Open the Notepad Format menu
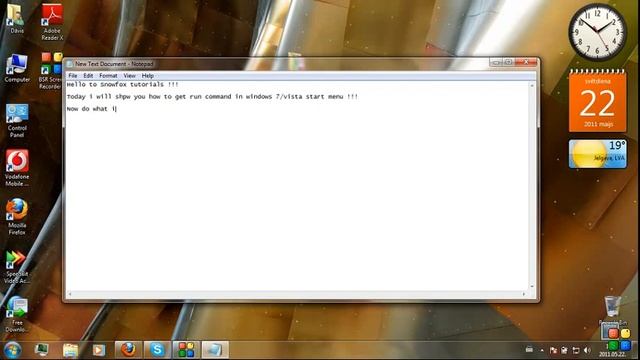Viewport: 640px width, 360px height. (x=108, y=76)
